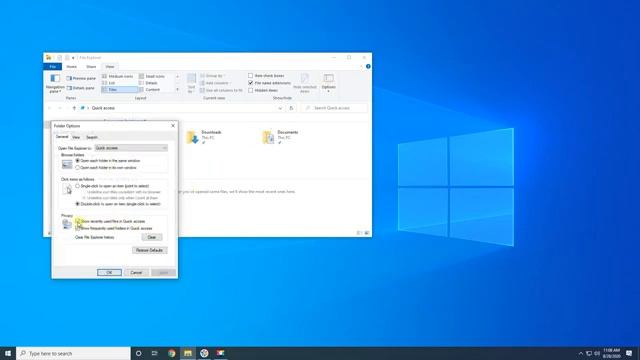Switch to the Home ribbon tab

pos(71,67)
